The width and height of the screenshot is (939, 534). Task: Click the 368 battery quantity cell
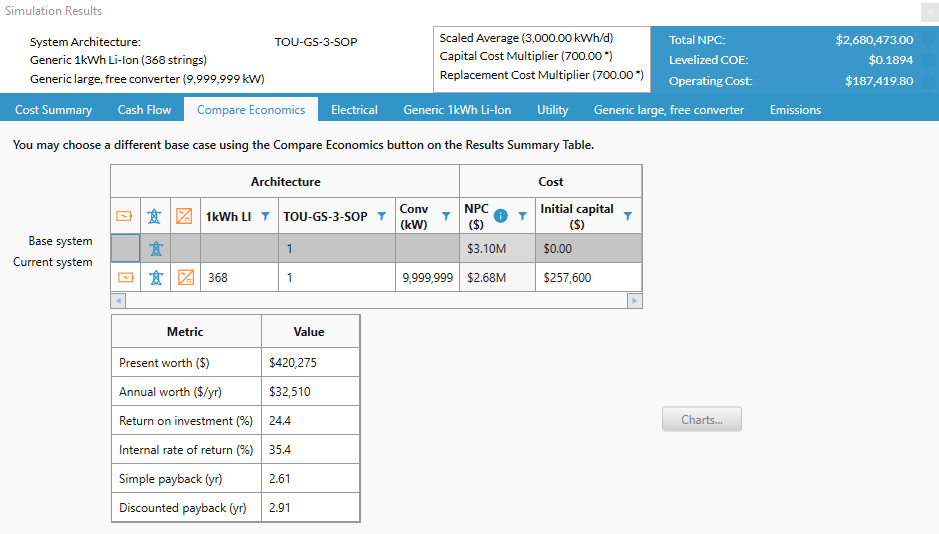[x=240, y=277]
